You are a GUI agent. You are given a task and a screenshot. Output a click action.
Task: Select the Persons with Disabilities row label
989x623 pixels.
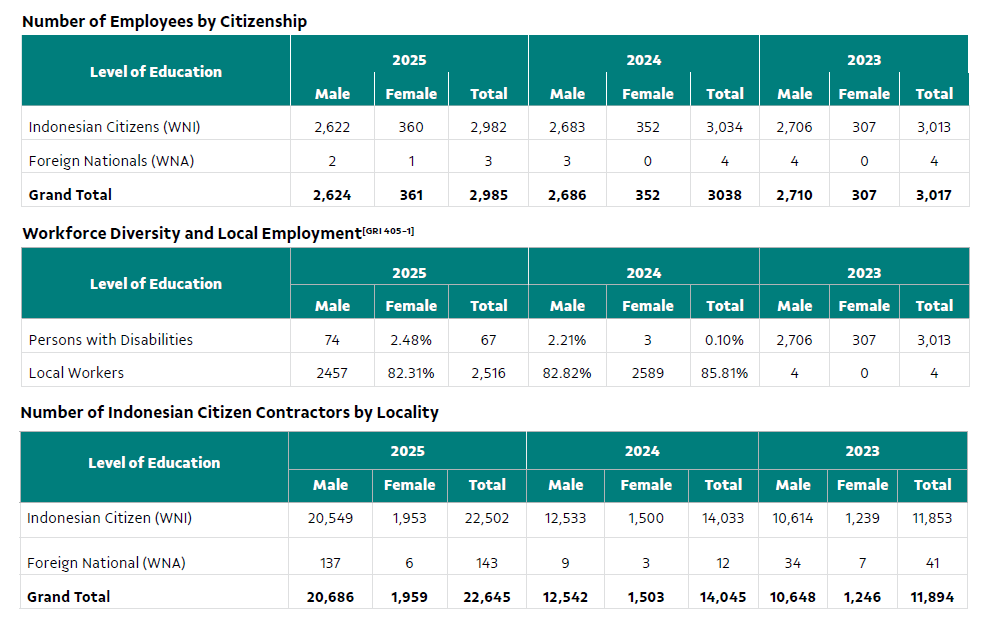tap(110, 340)
